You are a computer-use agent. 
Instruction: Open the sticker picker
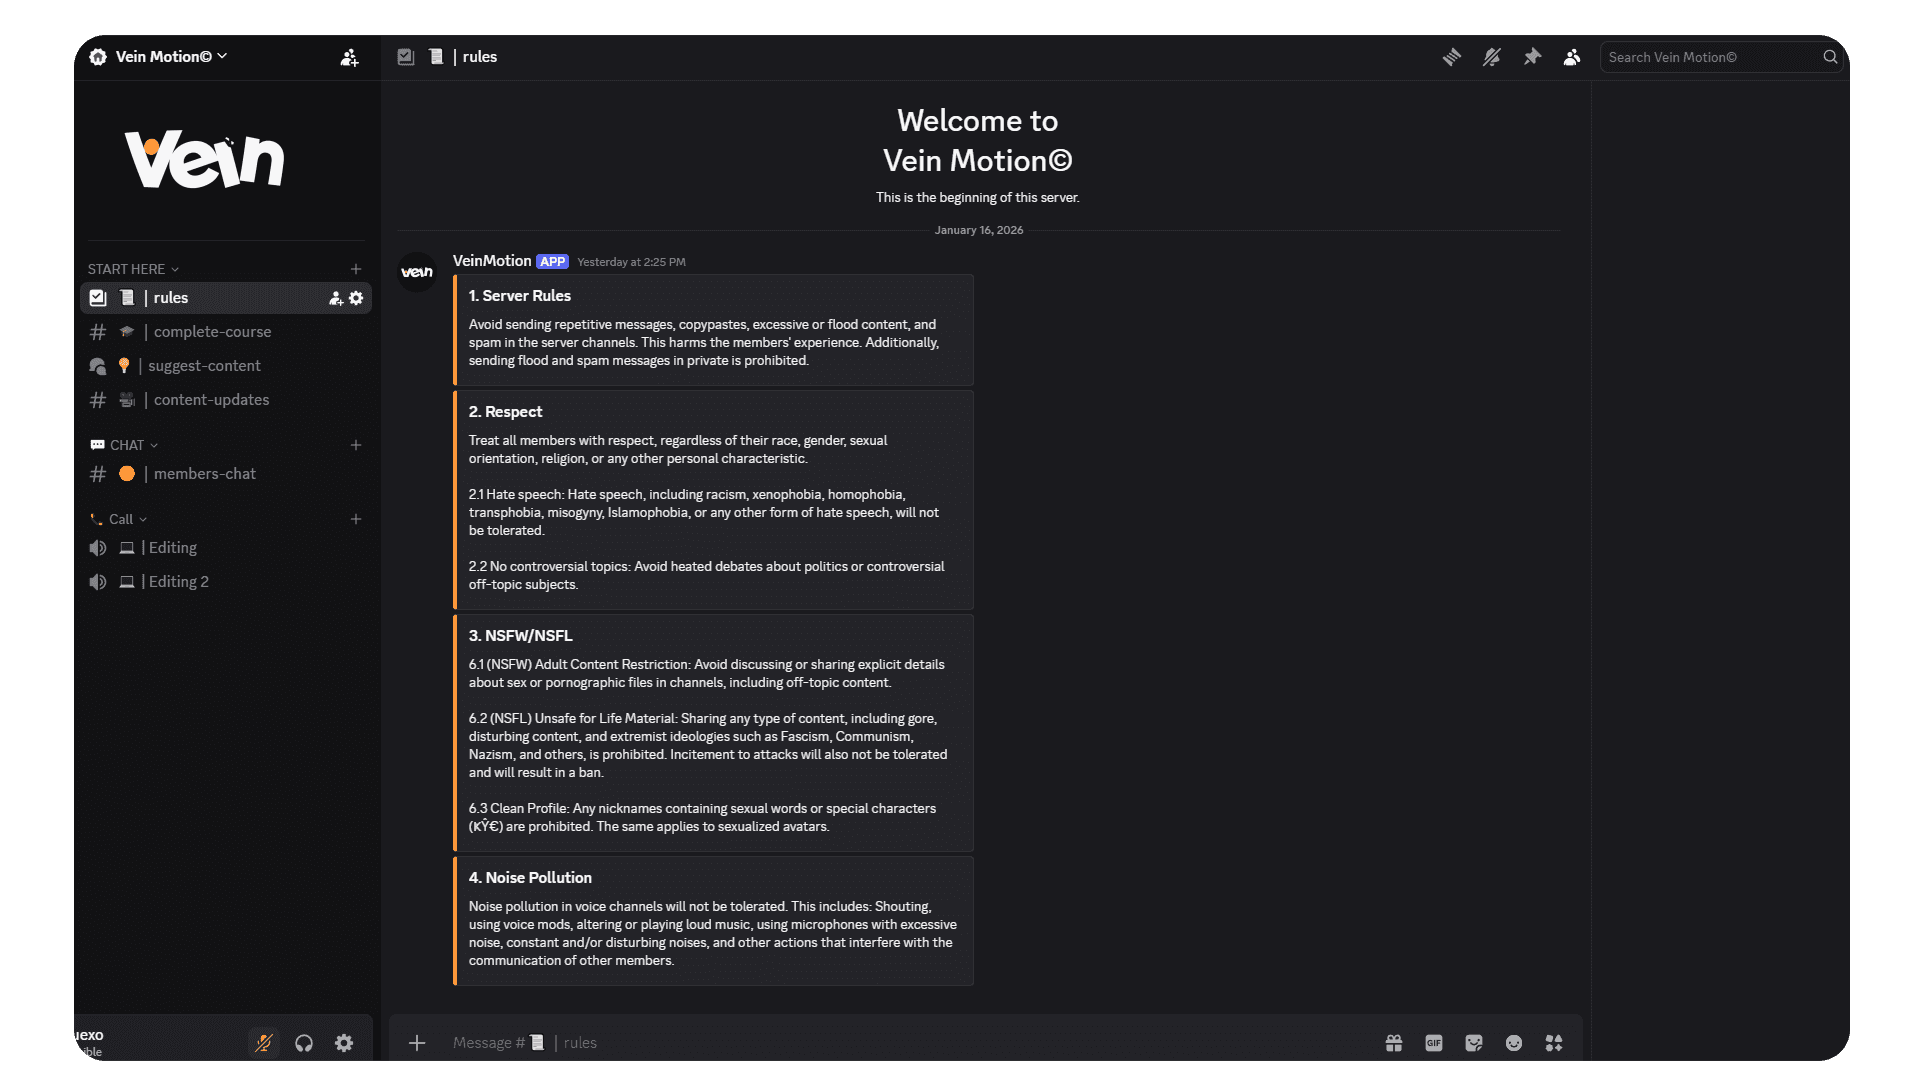1474,1043
